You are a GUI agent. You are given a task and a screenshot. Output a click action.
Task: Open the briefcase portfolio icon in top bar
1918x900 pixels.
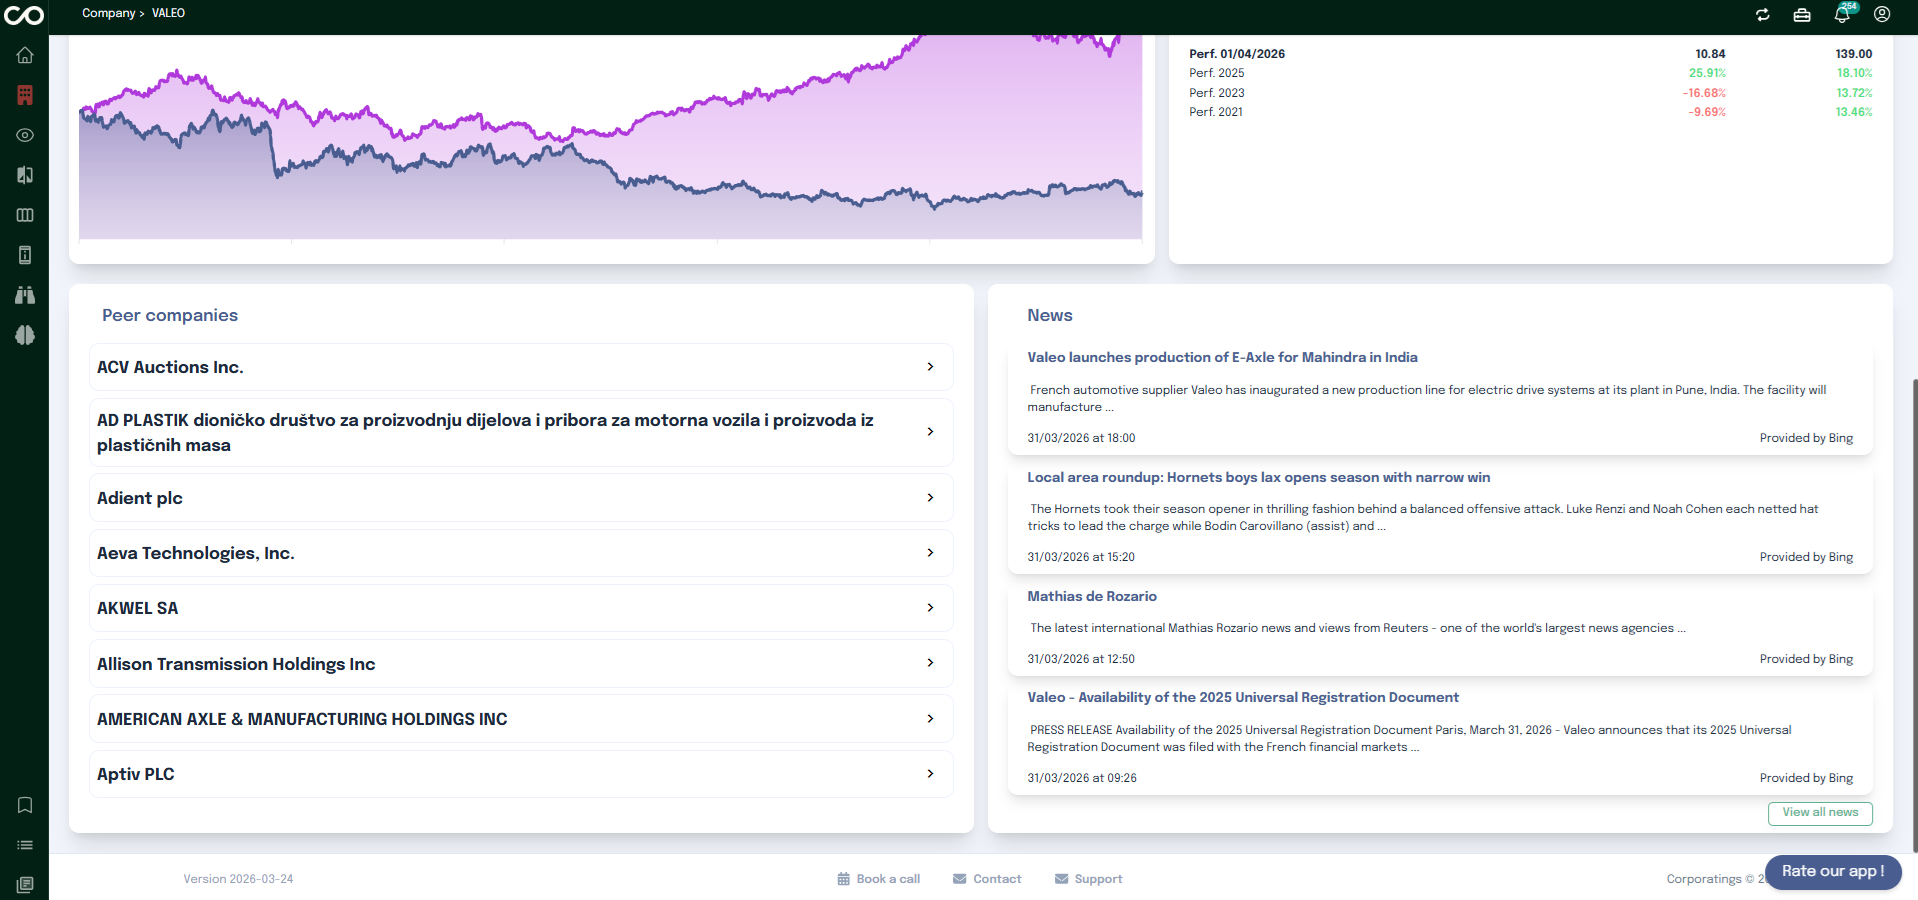coord(1801,15)
